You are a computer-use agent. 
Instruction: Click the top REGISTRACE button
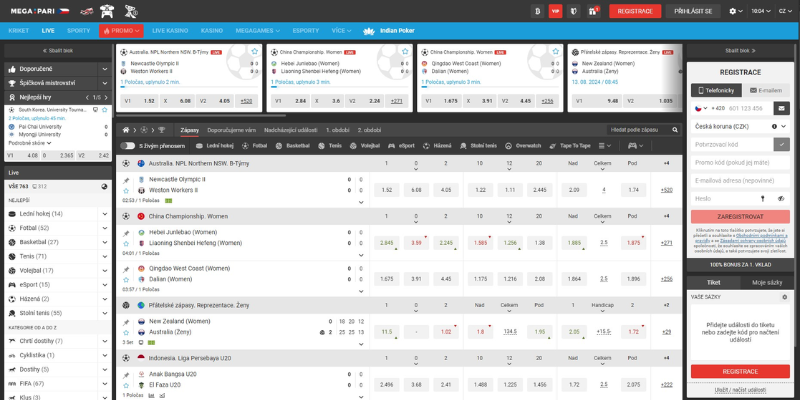point(635,11)
